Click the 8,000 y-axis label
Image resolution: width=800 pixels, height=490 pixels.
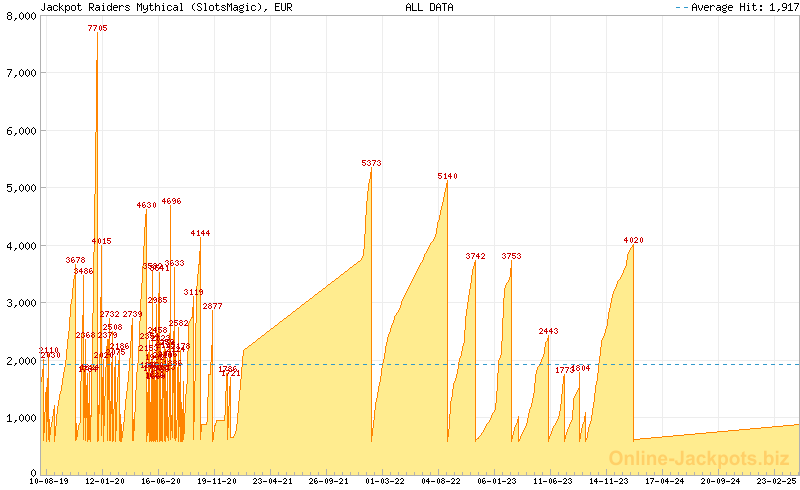21,16
